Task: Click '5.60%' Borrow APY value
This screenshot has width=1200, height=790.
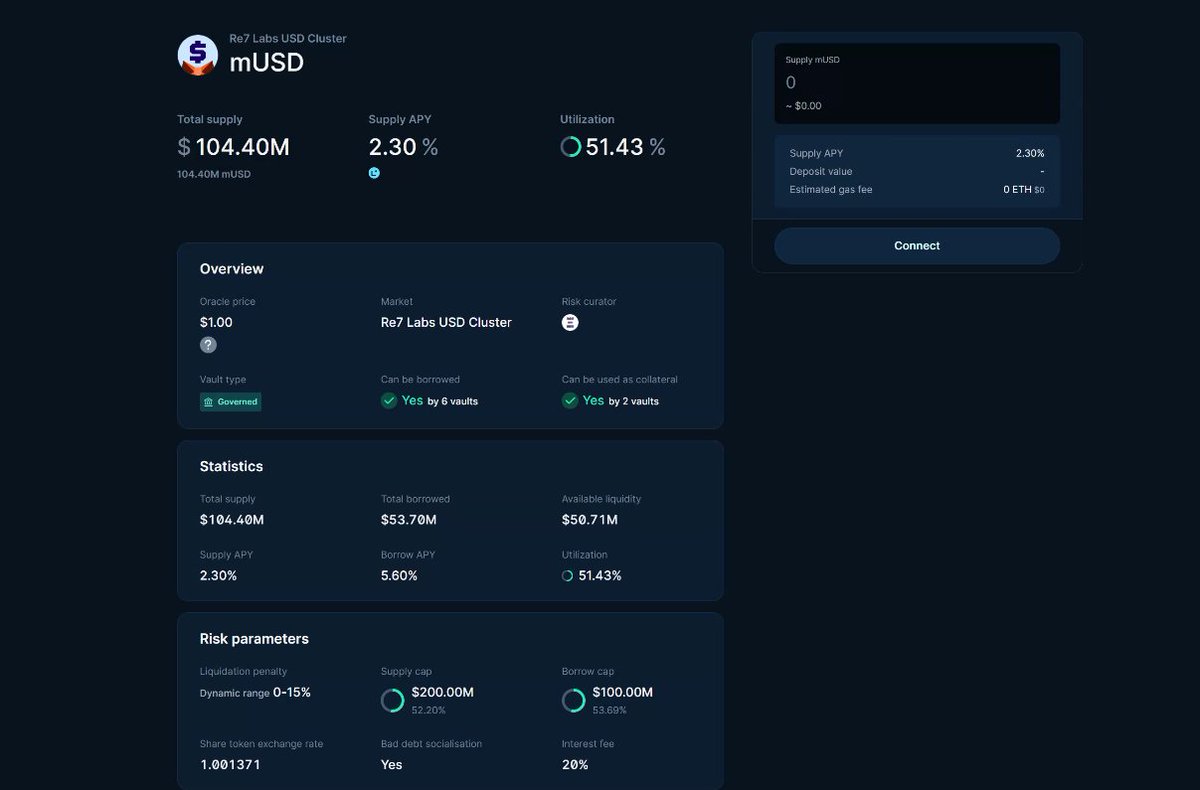Action: point(399,576)
